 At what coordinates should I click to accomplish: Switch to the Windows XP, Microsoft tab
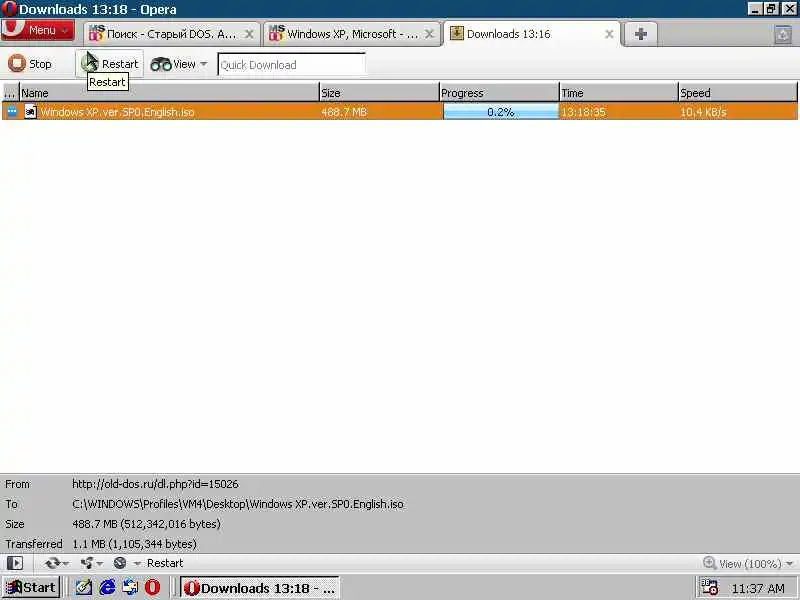[352, 34]
